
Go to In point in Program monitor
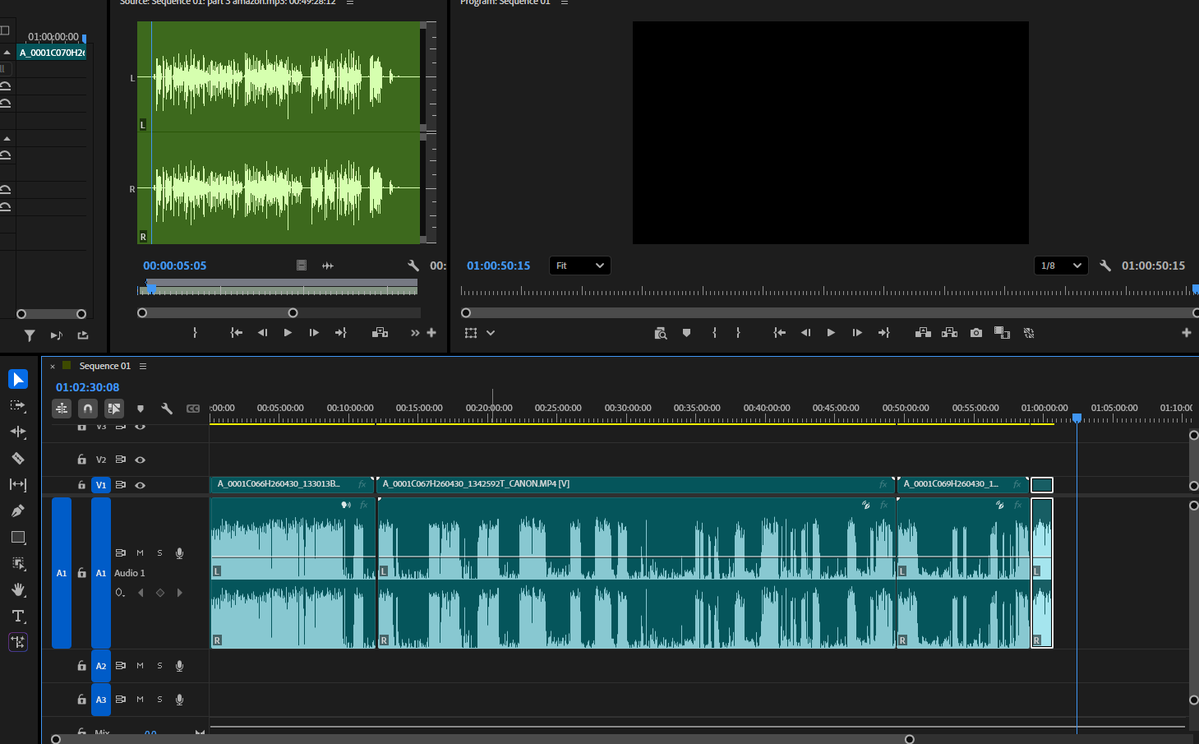[x=778, y=333]
